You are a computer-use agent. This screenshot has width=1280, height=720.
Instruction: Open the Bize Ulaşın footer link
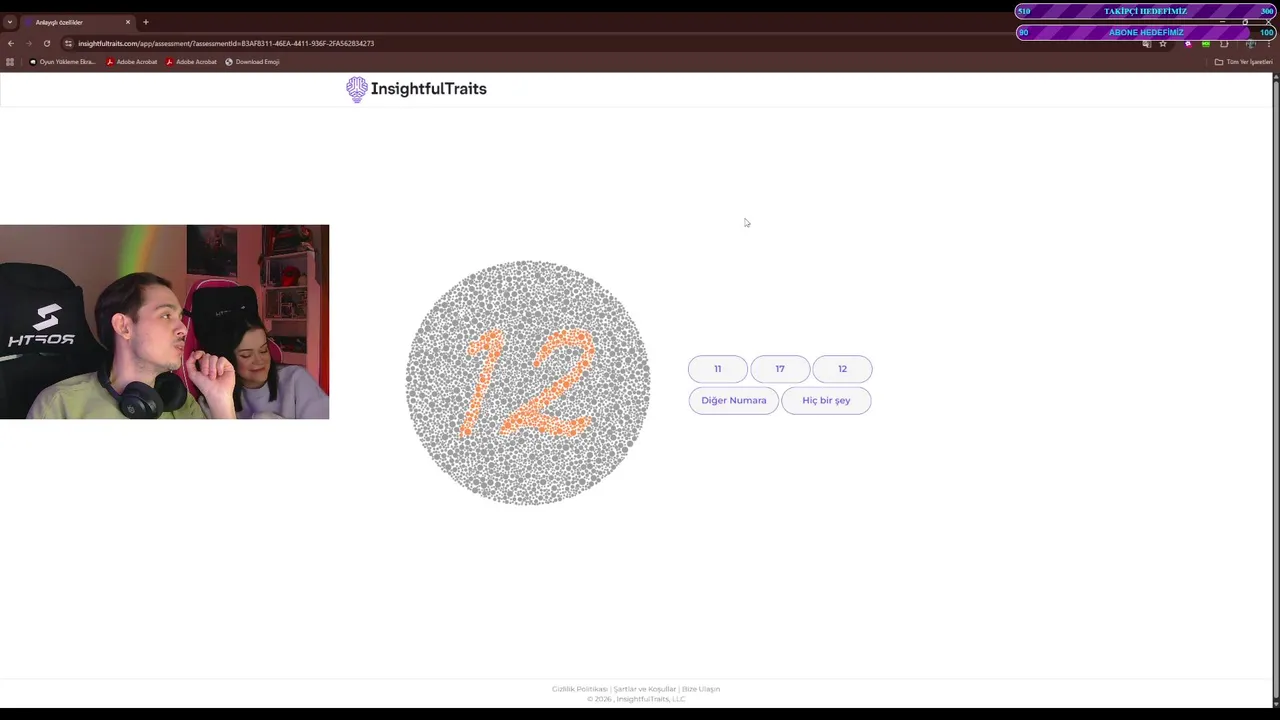(x=701, y=689)
